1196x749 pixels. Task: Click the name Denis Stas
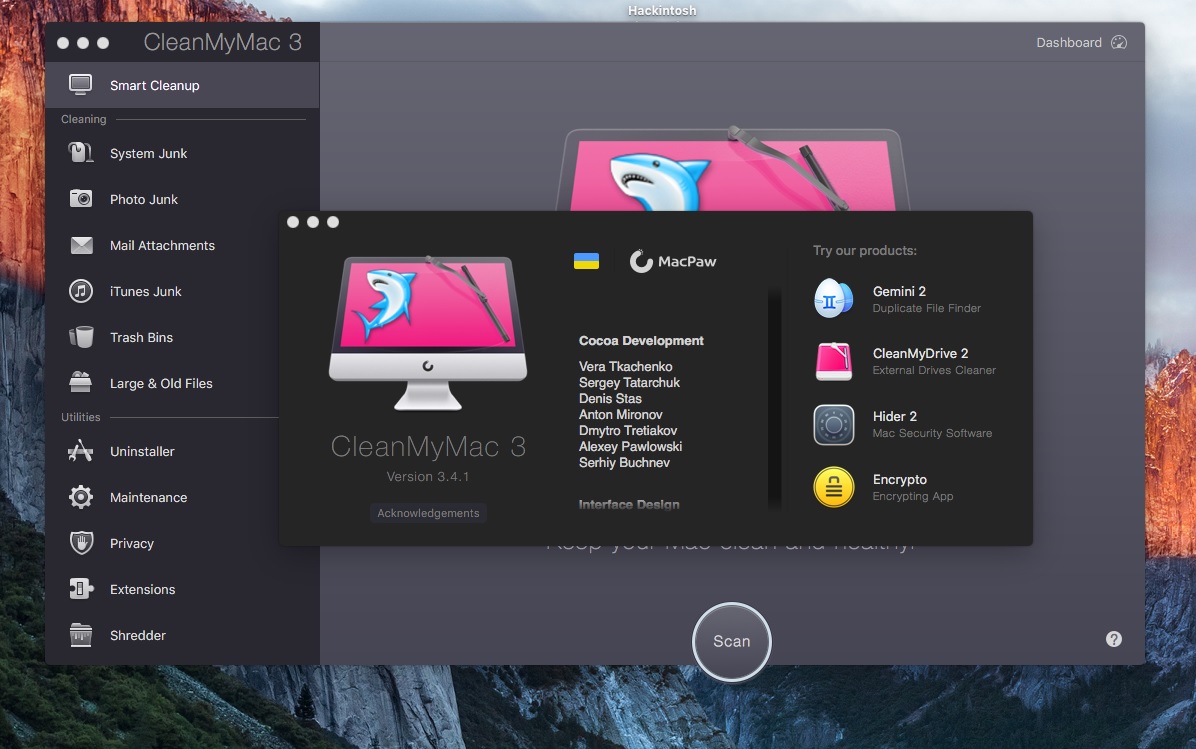[610, 398]
